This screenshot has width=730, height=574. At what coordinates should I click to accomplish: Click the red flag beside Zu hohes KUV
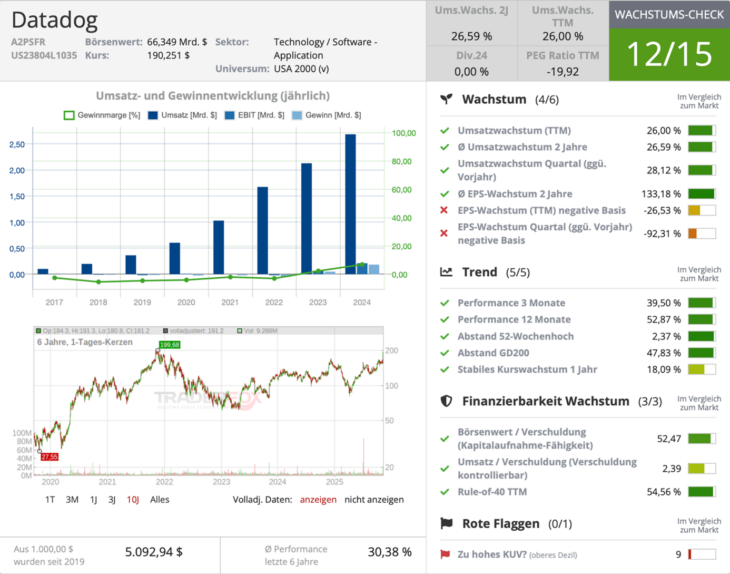(x=445, y=554)
